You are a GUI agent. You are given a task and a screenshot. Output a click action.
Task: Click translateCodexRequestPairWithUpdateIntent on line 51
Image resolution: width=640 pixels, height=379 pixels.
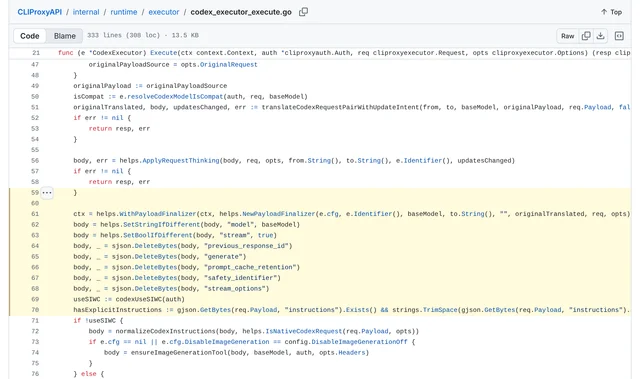coord(340,107)
